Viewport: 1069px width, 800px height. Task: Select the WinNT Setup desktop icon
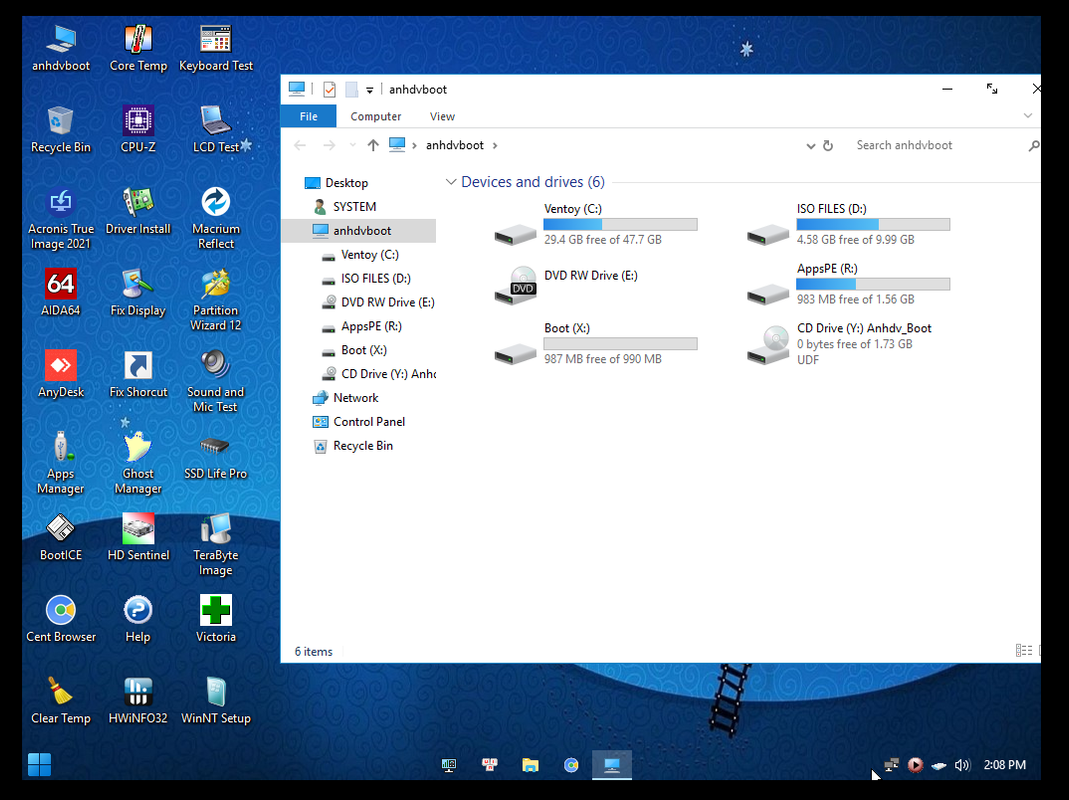(215, 700)
